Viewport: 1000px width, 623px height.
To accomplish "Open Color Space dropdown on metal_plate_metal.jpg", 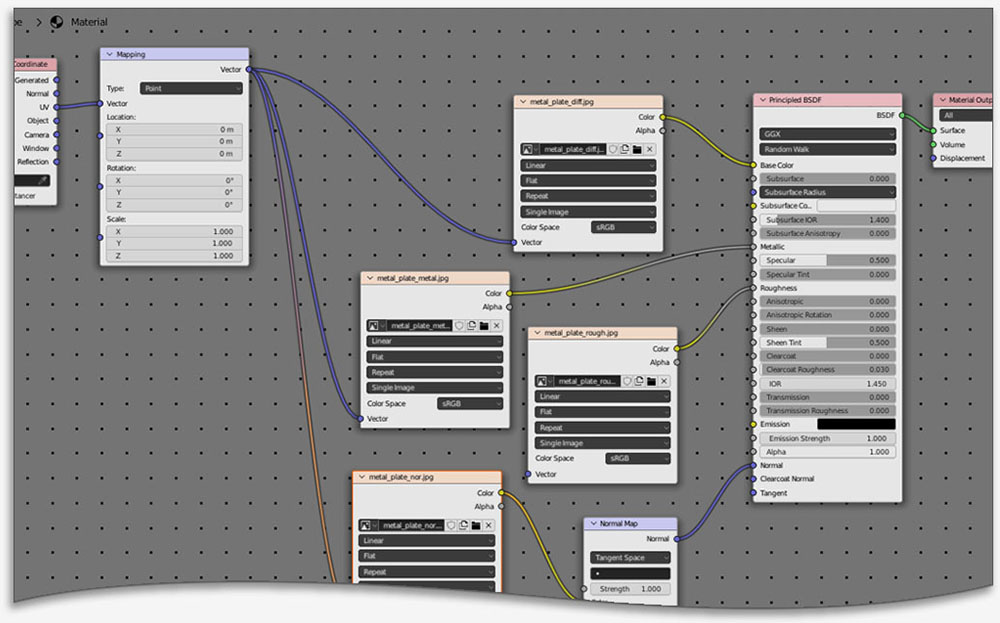I will [x=469, y=404].
